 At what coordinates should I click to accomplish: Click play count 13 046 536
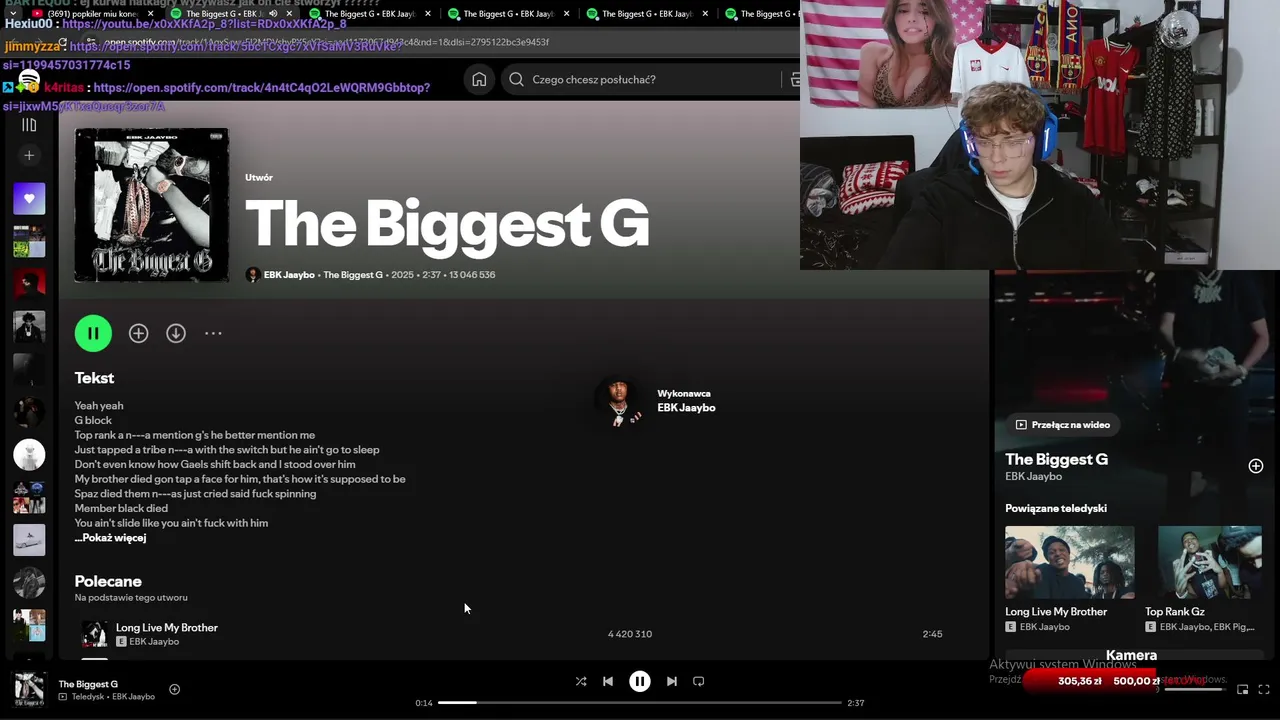click(472, 275)
